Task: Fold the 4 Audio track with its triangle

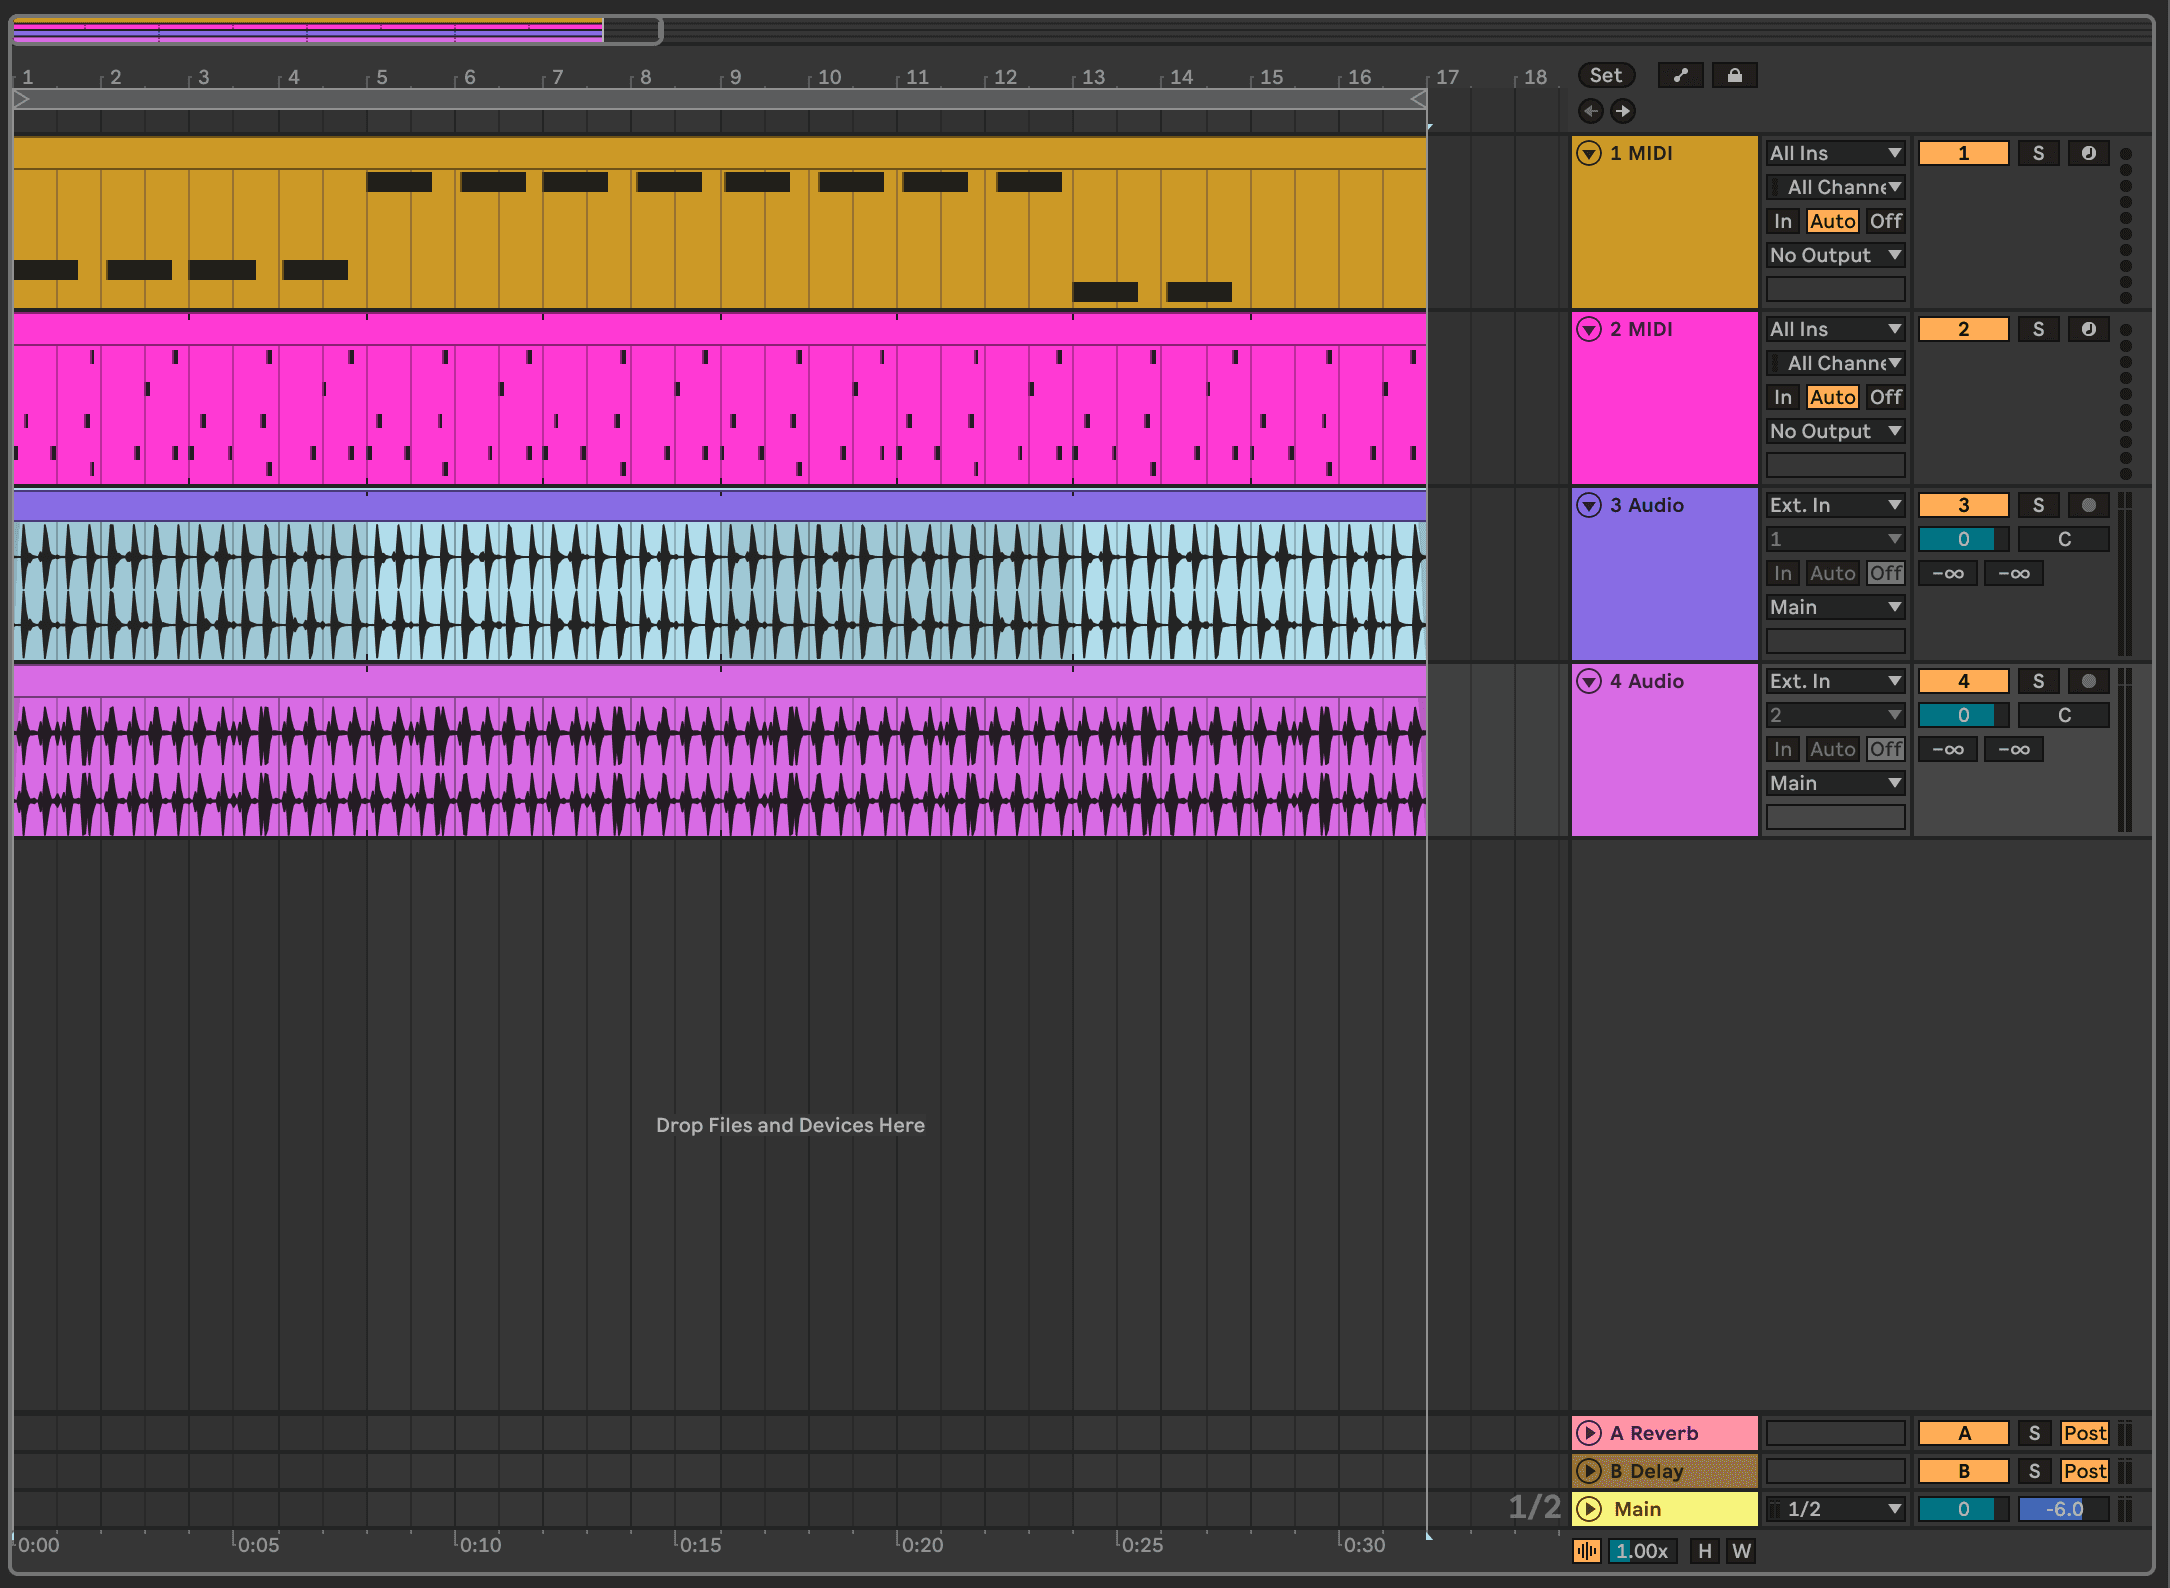Action: pos(1589,681)
